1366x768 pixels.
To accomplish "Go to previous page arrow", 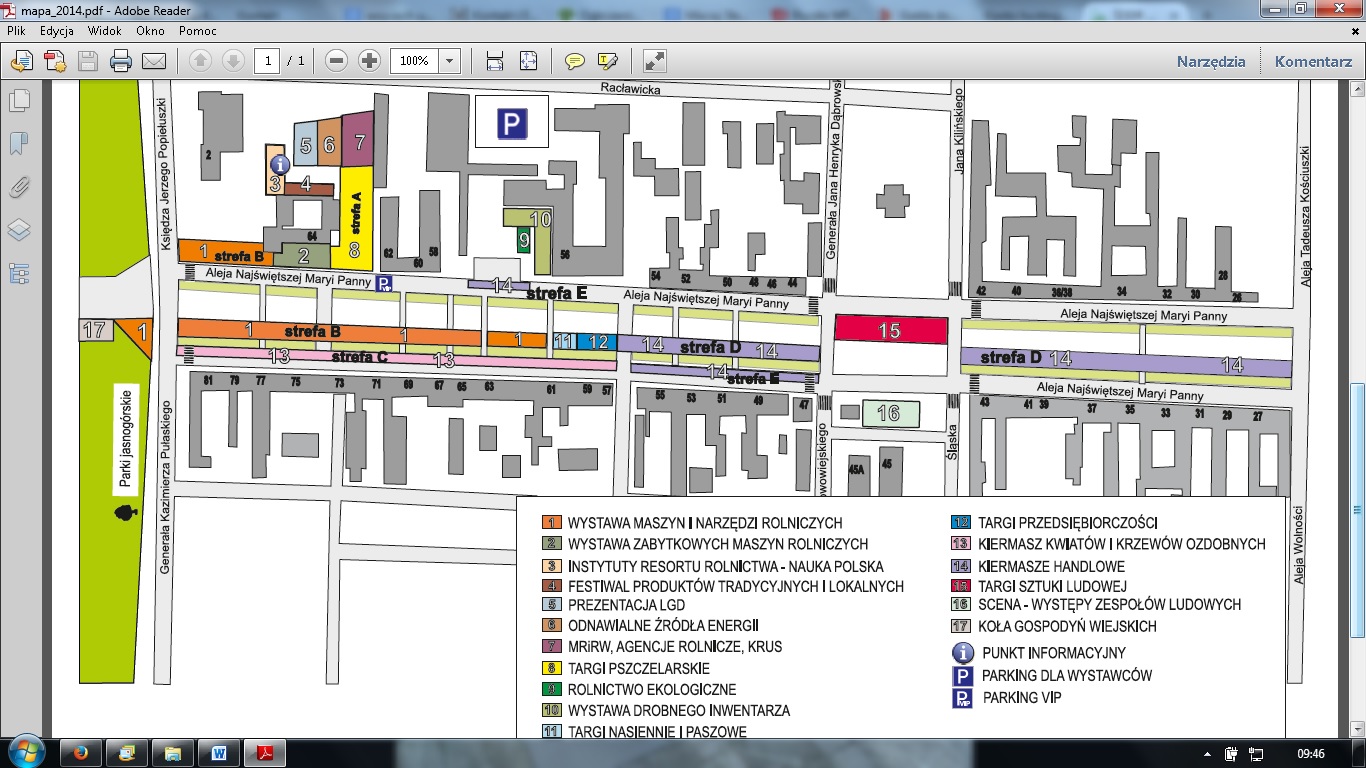I will [200, 61].
